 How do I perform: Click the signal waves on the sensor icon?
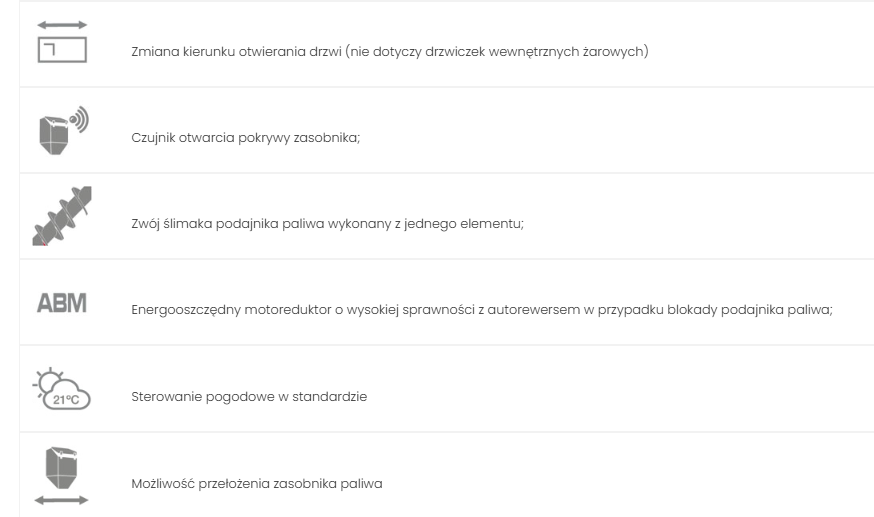pyautogui.click(x=78, y=119)
